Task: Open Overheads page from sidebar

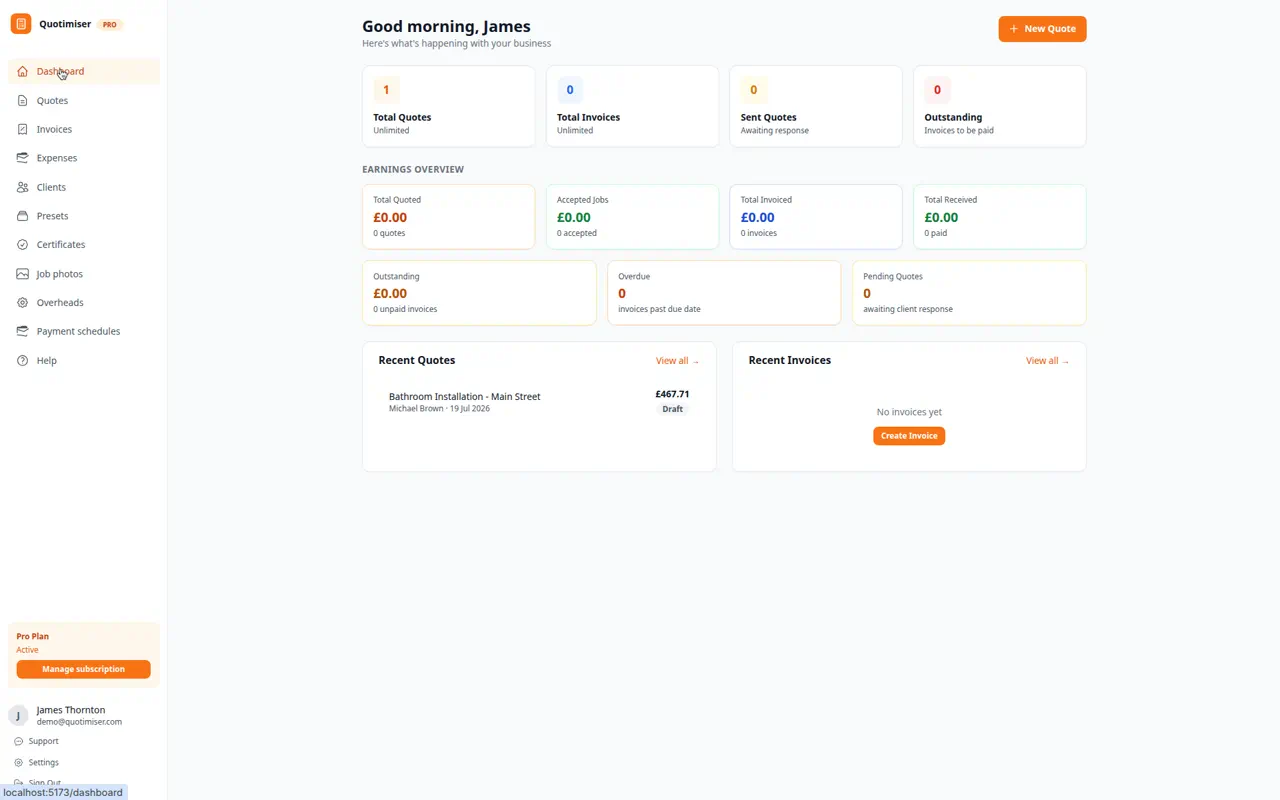Action: 84,302
